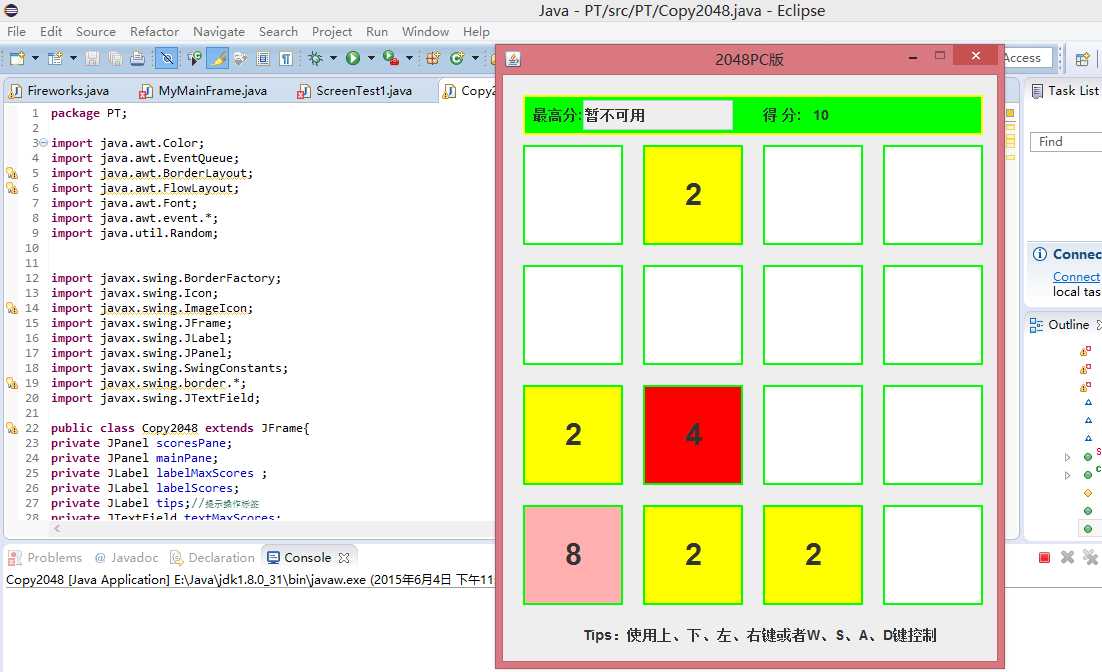Click the Open Type icon in toolbar

pyautogui.click(x=195, y=58)
